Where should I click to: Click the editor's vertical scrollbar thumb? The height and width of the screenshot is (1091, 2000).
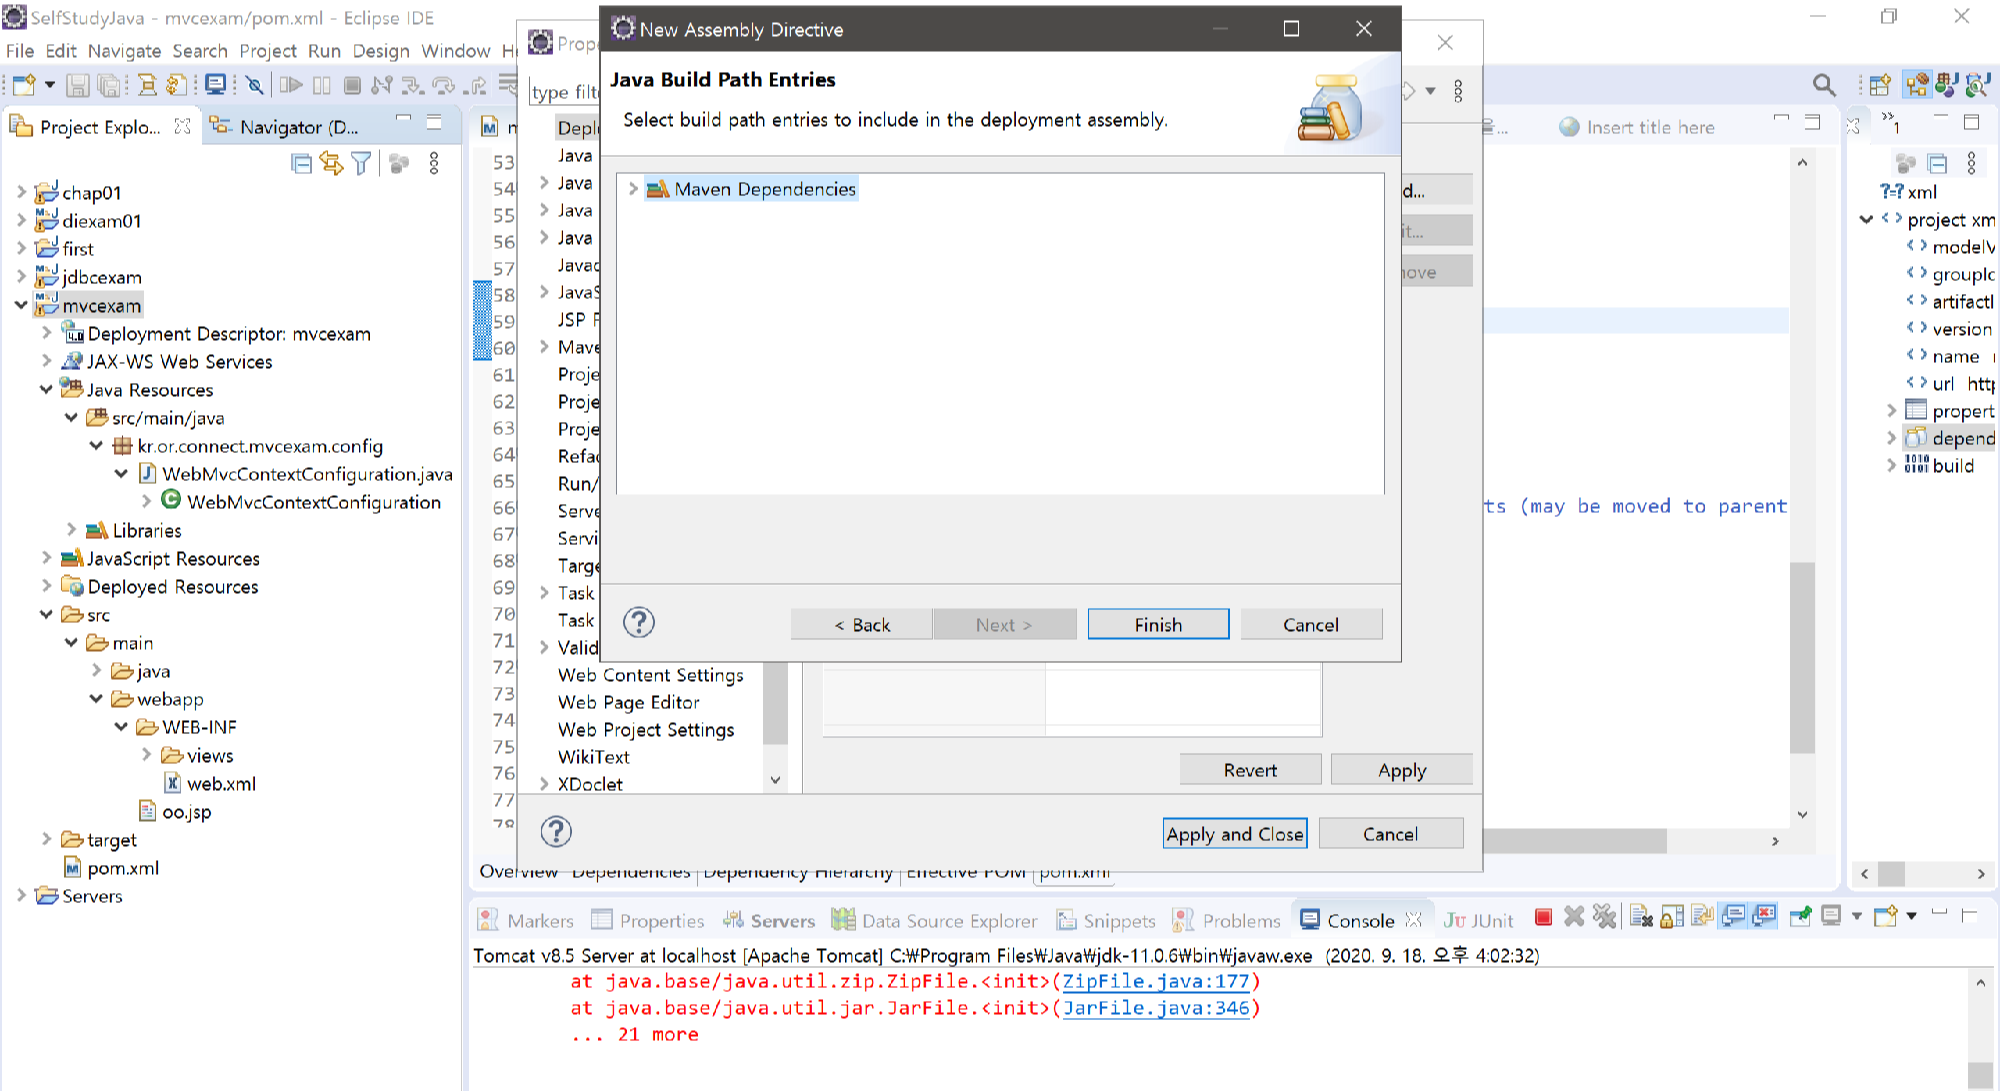pyautogui.click(x=1802, y=657)
